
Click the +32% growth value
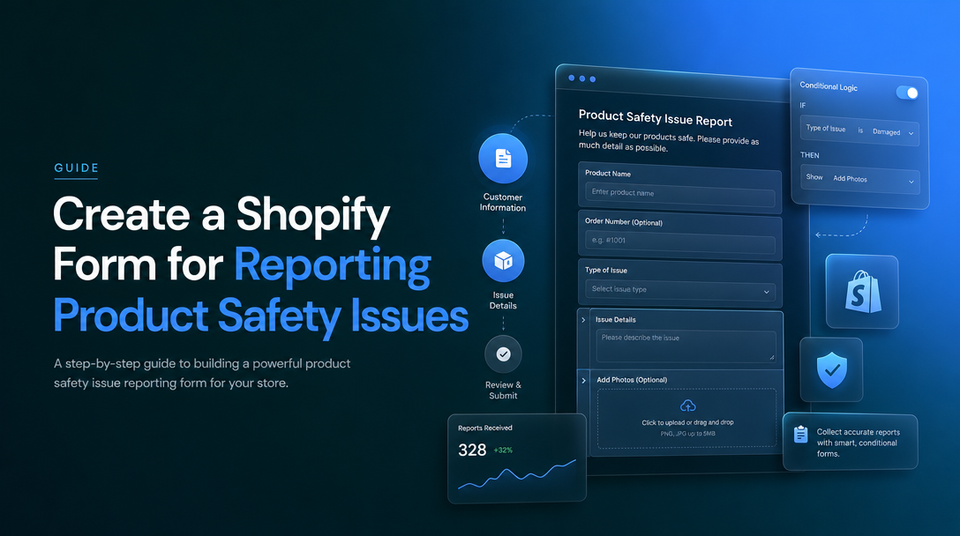click(x=503, y=450)
